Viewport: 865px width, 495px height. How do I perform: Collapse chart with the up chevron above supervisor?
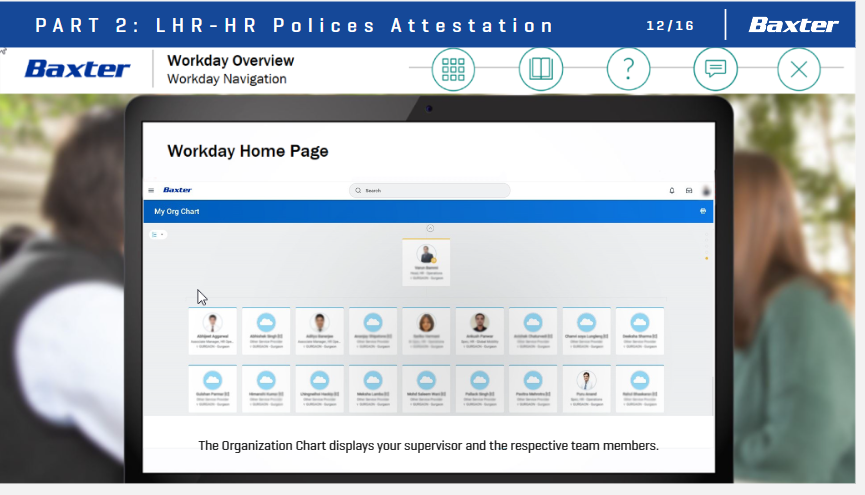(x=430, y=228)
